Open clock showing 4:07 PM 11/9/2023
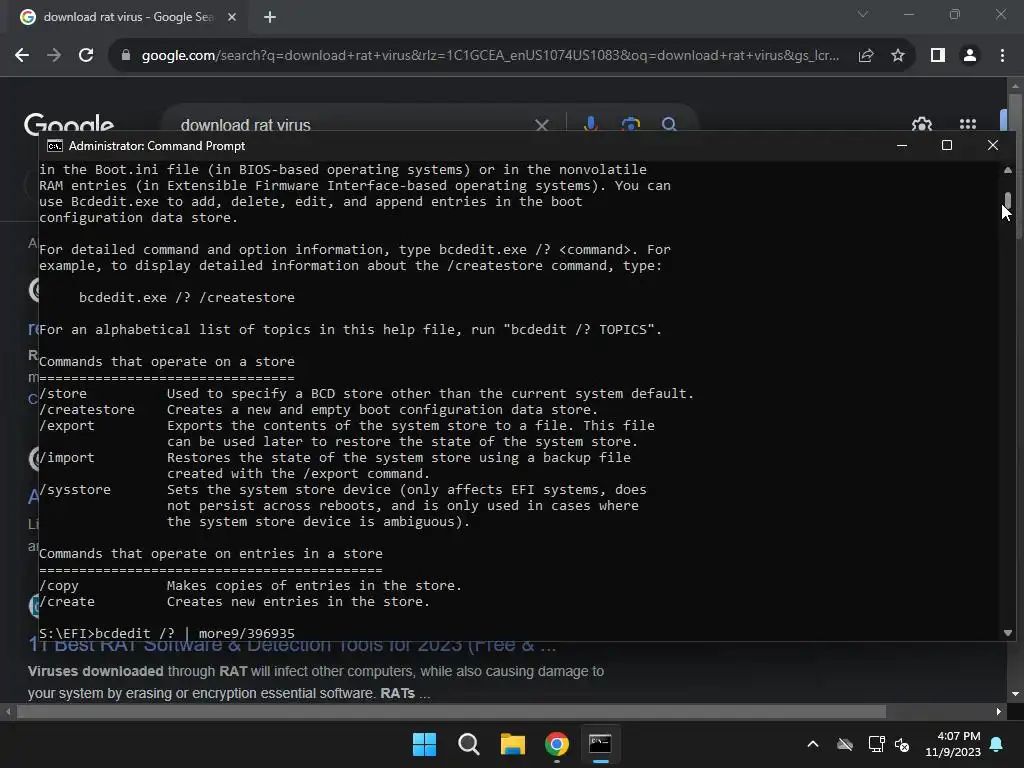This screenshot has height=768, width=1024. click(953, 744)
